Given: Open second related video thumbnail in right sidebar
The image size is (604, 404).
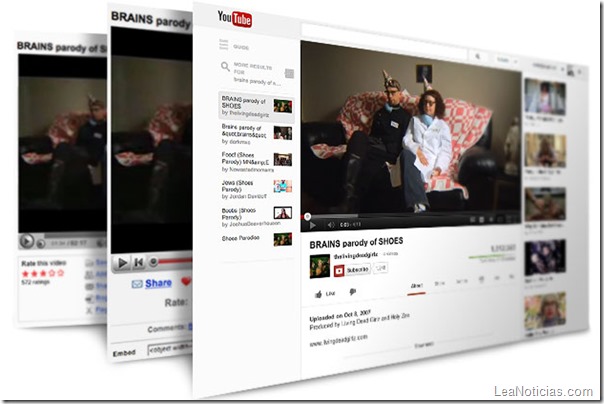Looking at the screenshot, I should point(545,150).
